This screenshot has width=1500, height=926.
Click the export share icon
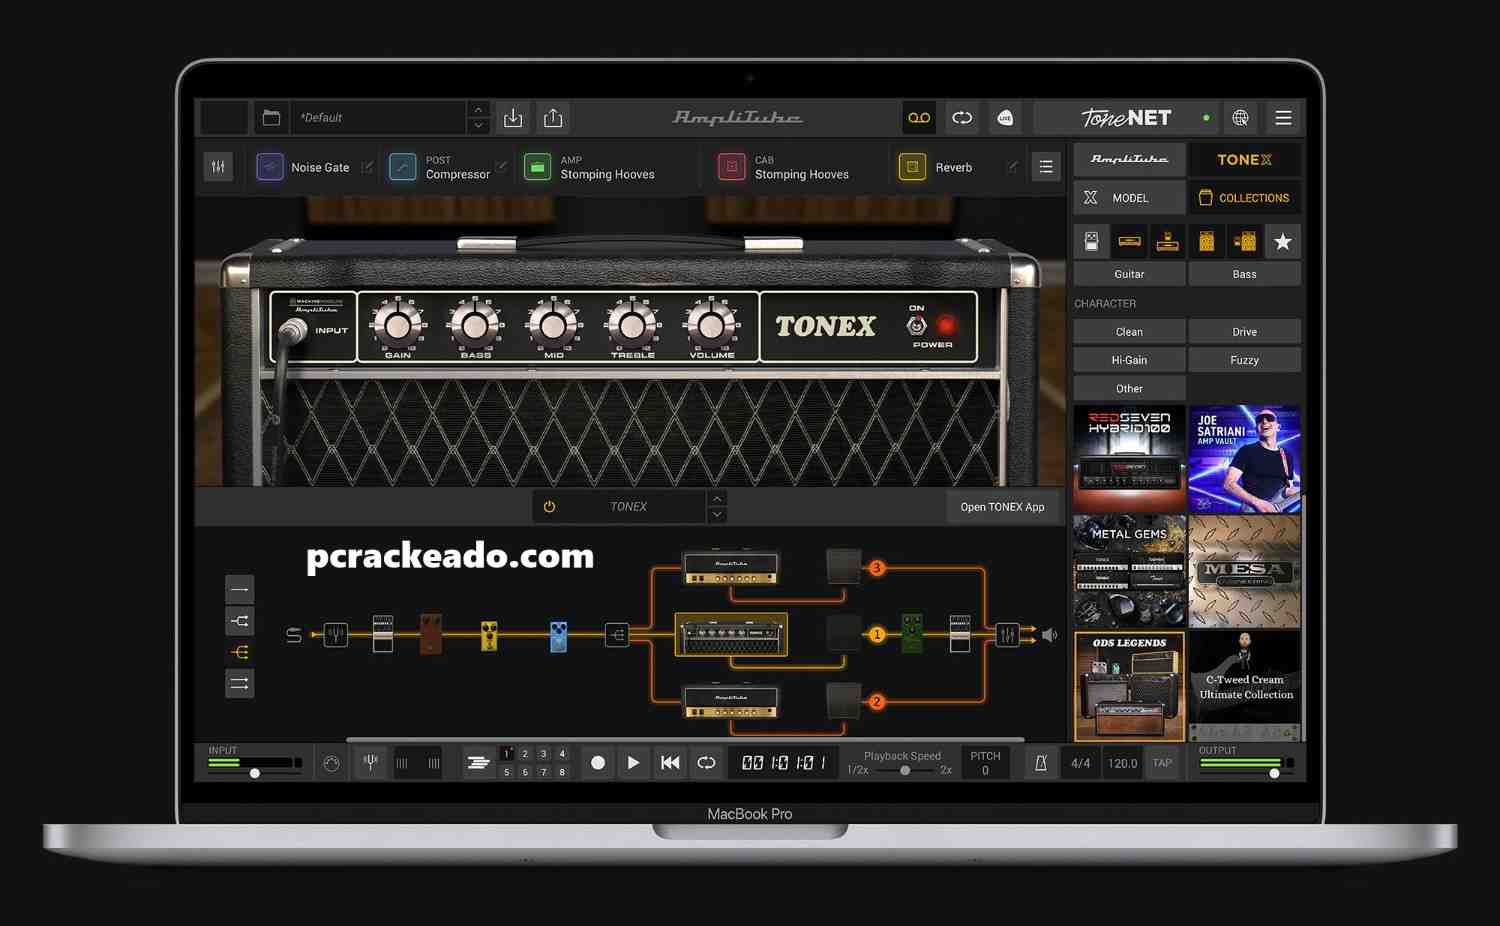(553, 118)
